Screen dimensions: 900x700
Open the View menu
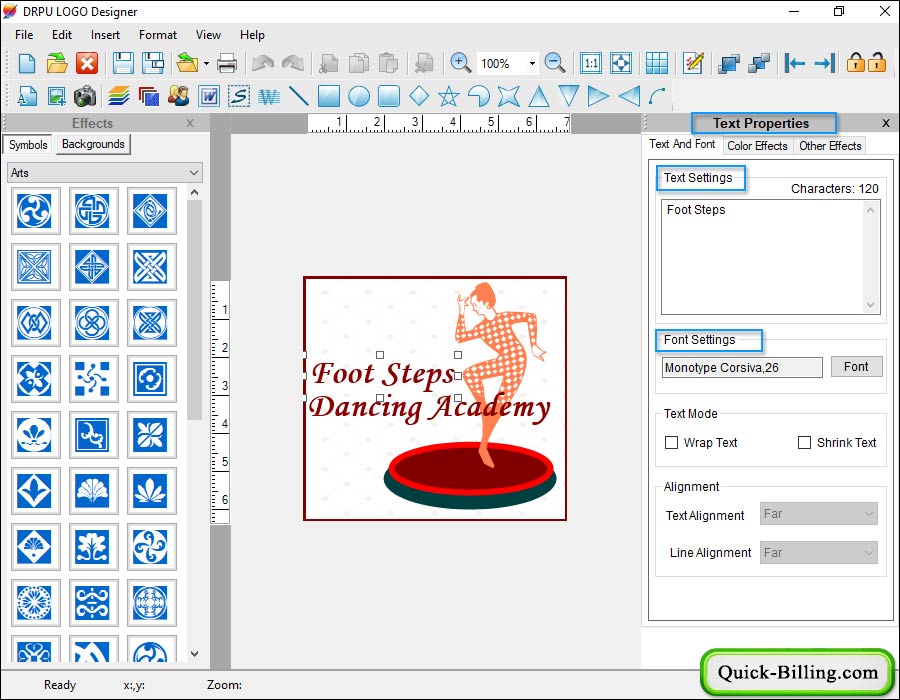(x=208, y=34)
